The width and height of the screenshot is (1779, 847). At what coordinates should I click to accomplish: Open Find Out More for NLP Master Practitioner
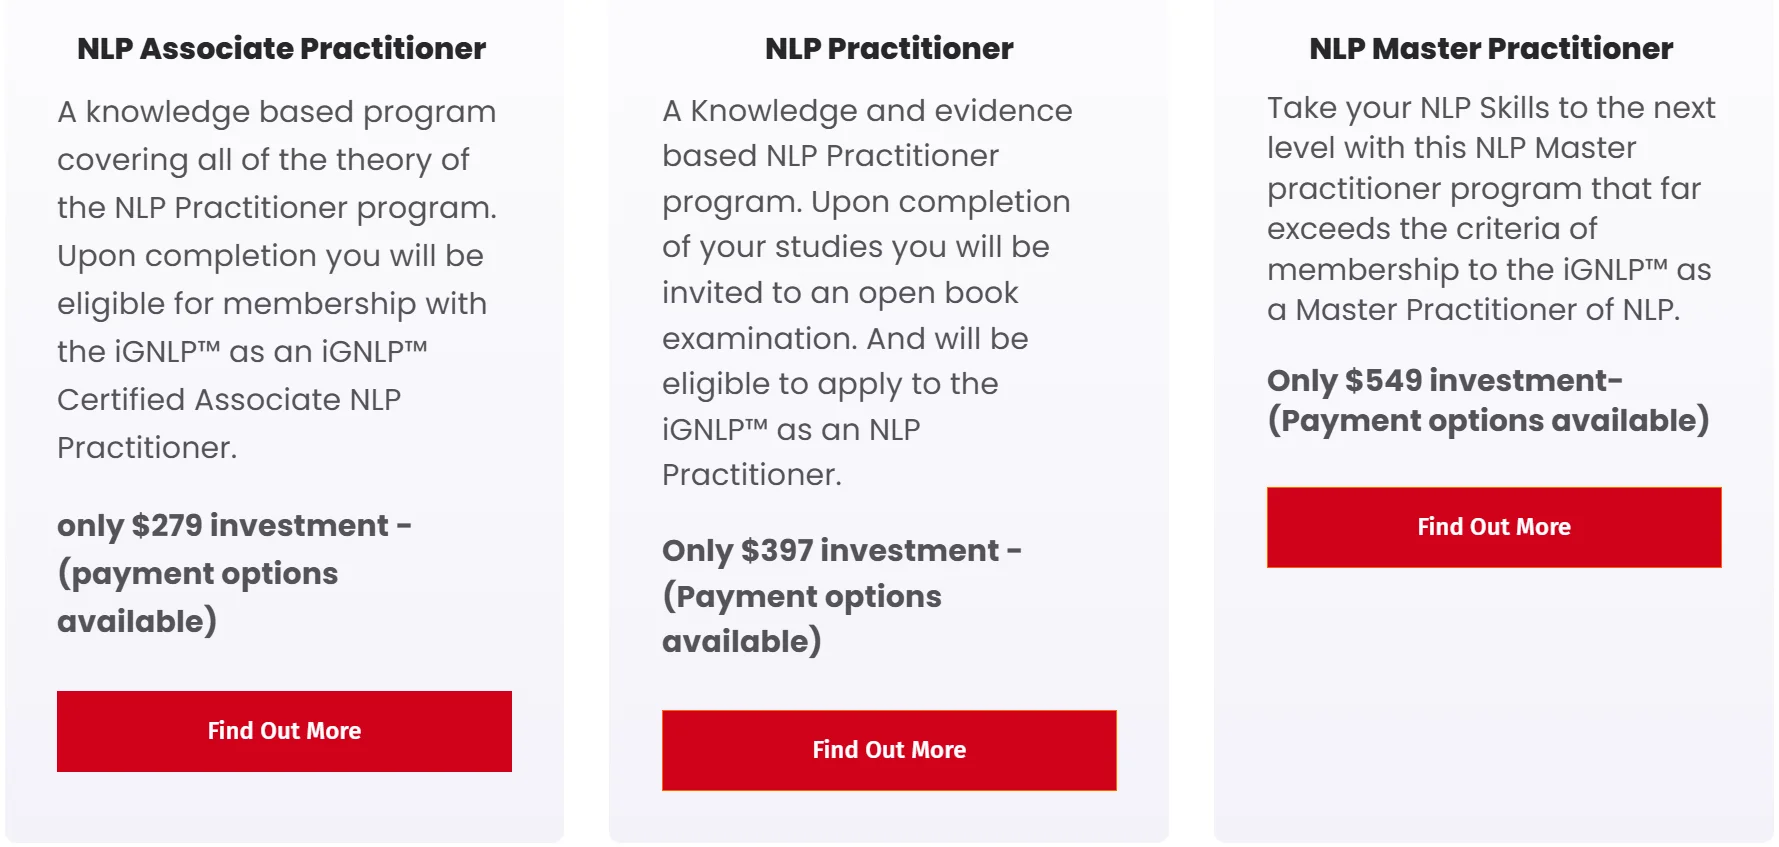[x=1494, y=527]
